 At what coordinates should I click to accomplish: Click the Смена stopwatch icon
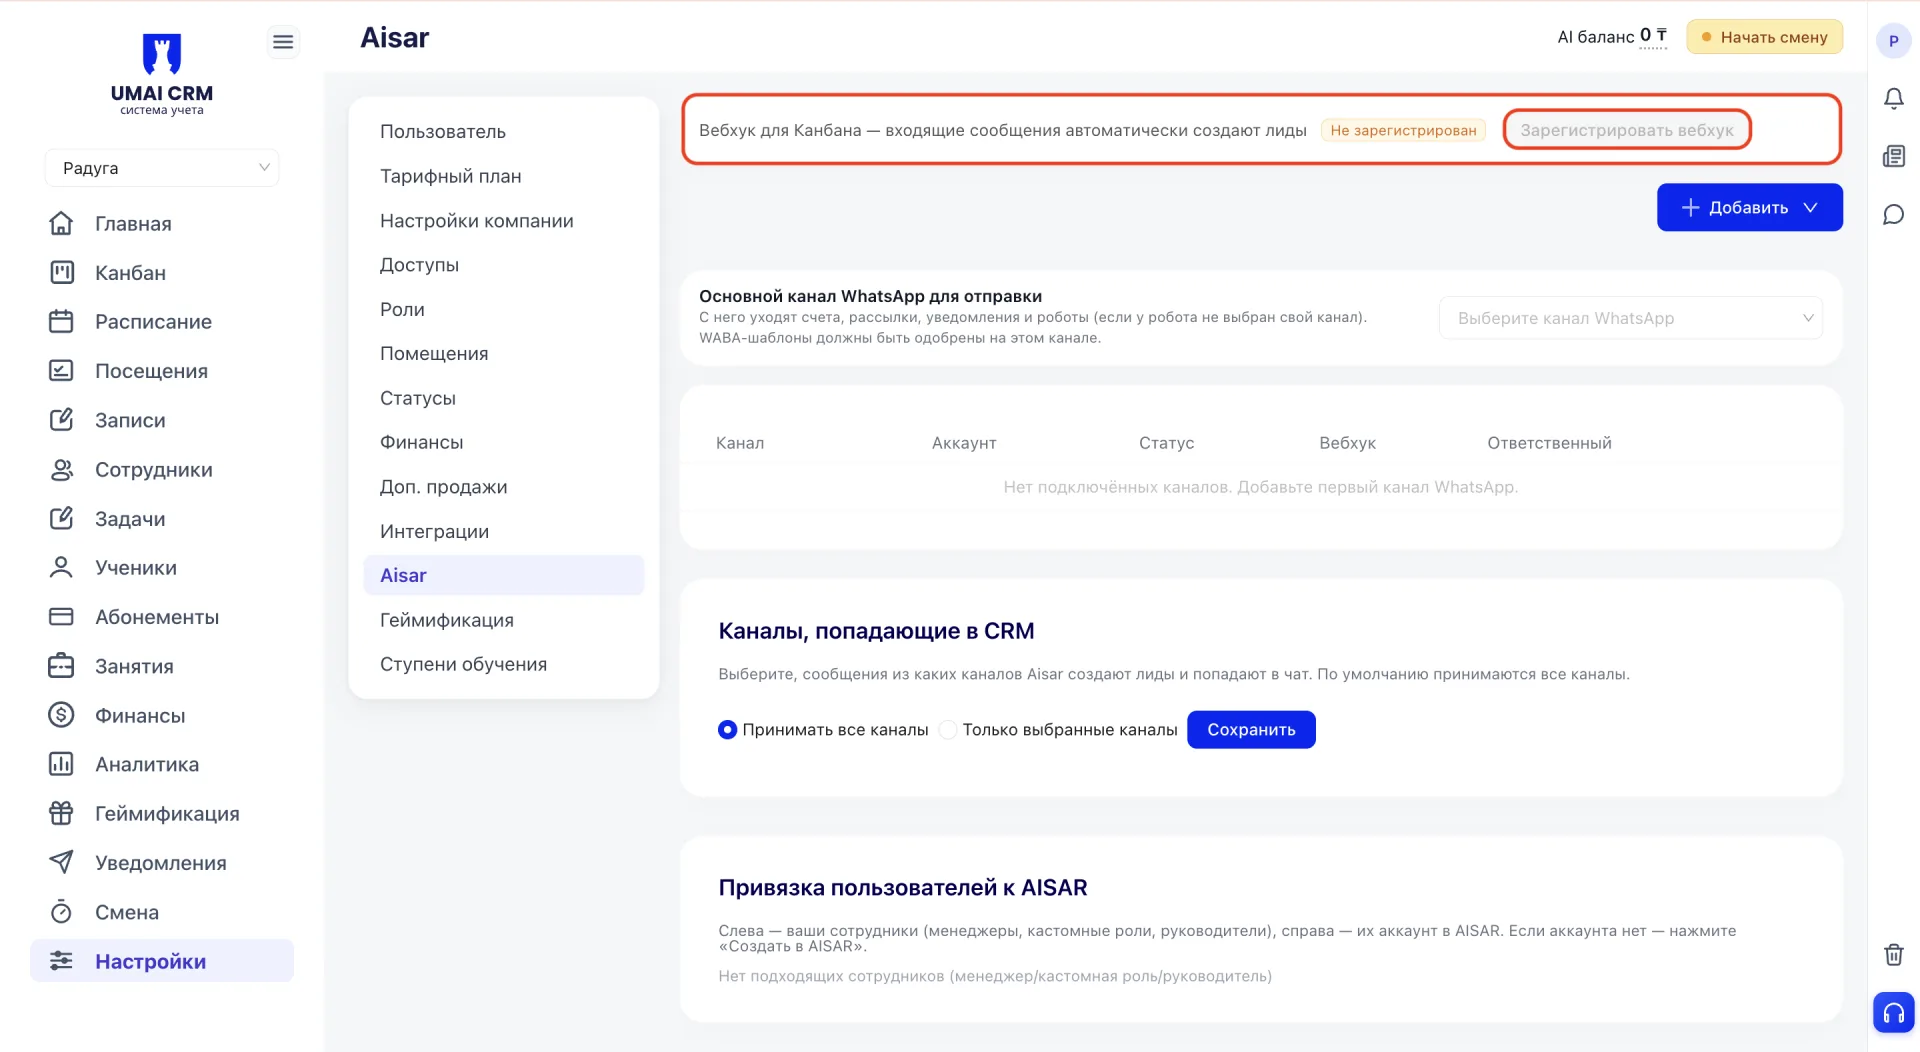pos(61,911)
